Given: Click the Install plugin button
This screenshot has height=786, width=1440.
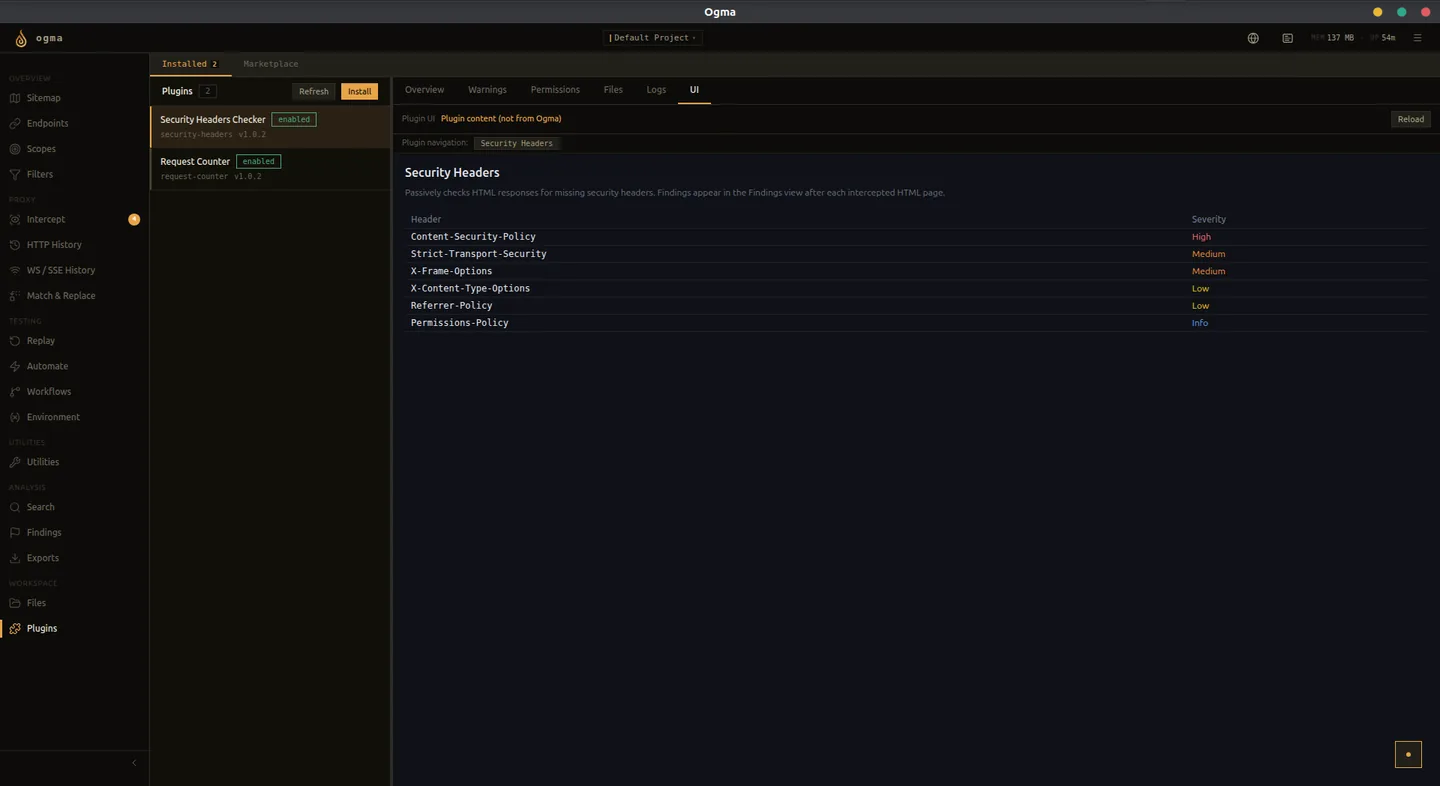Looking at the screenshot, I should pos(359,91).
